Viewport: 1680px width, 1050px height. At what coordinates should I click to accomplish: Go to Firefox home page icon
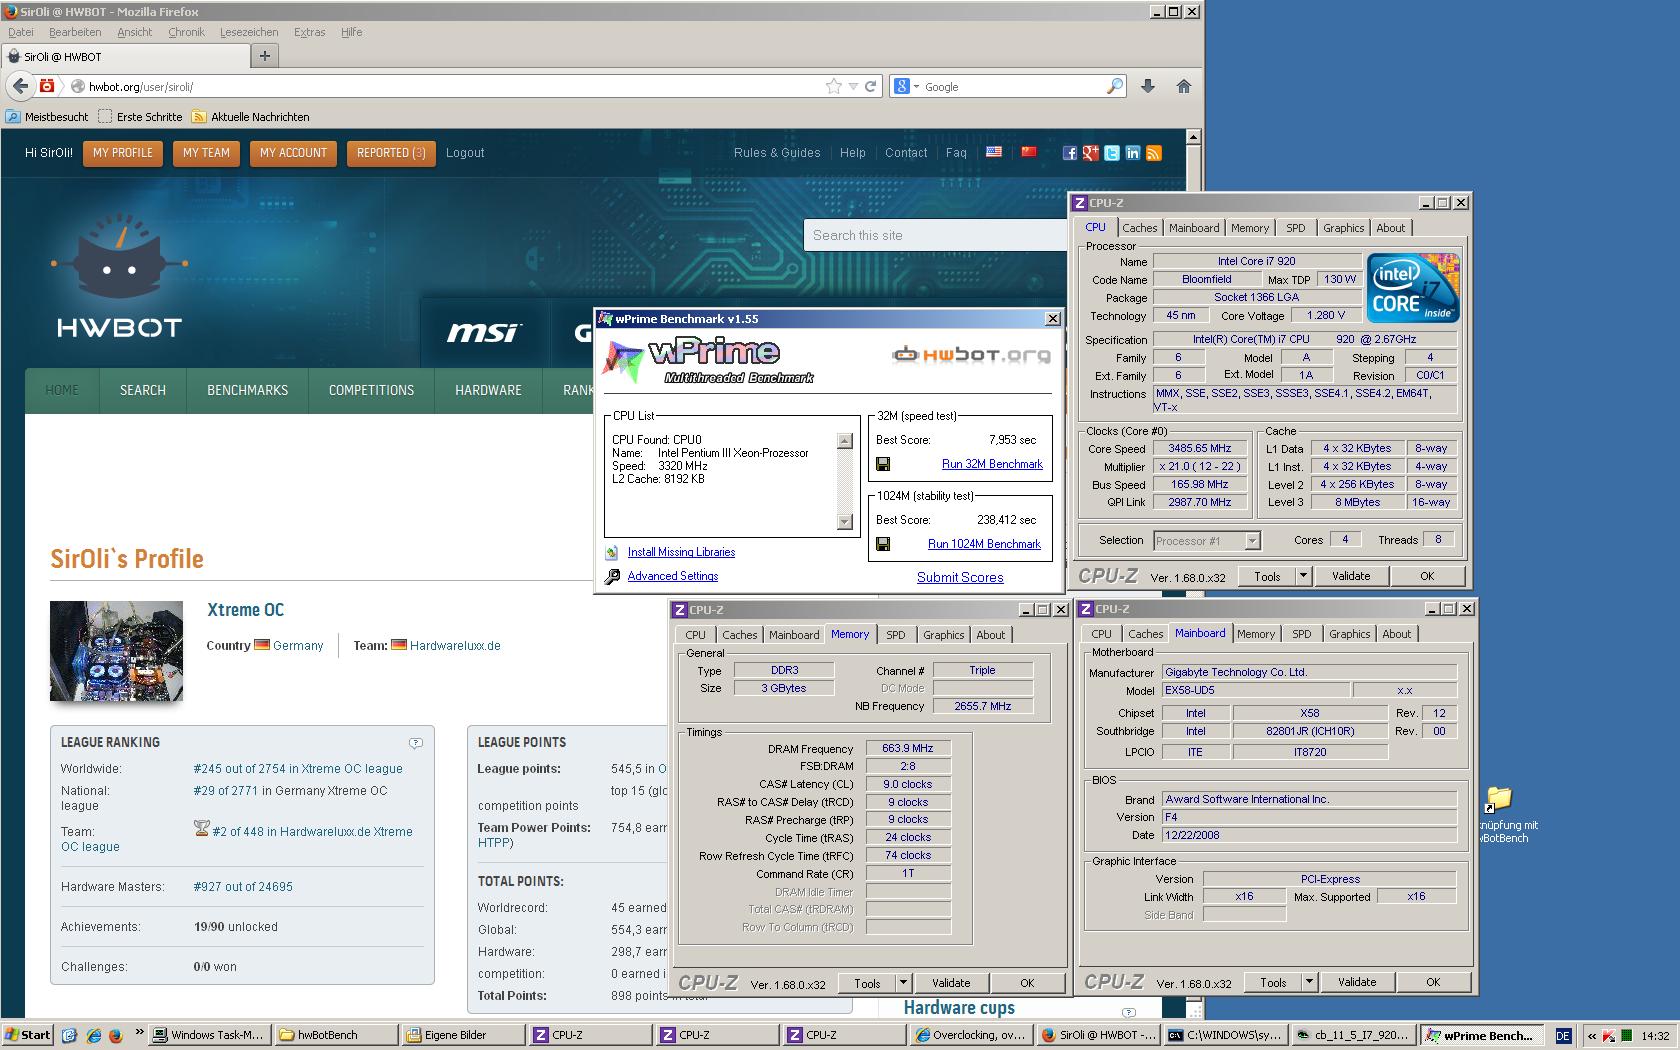click(1184, 86)
